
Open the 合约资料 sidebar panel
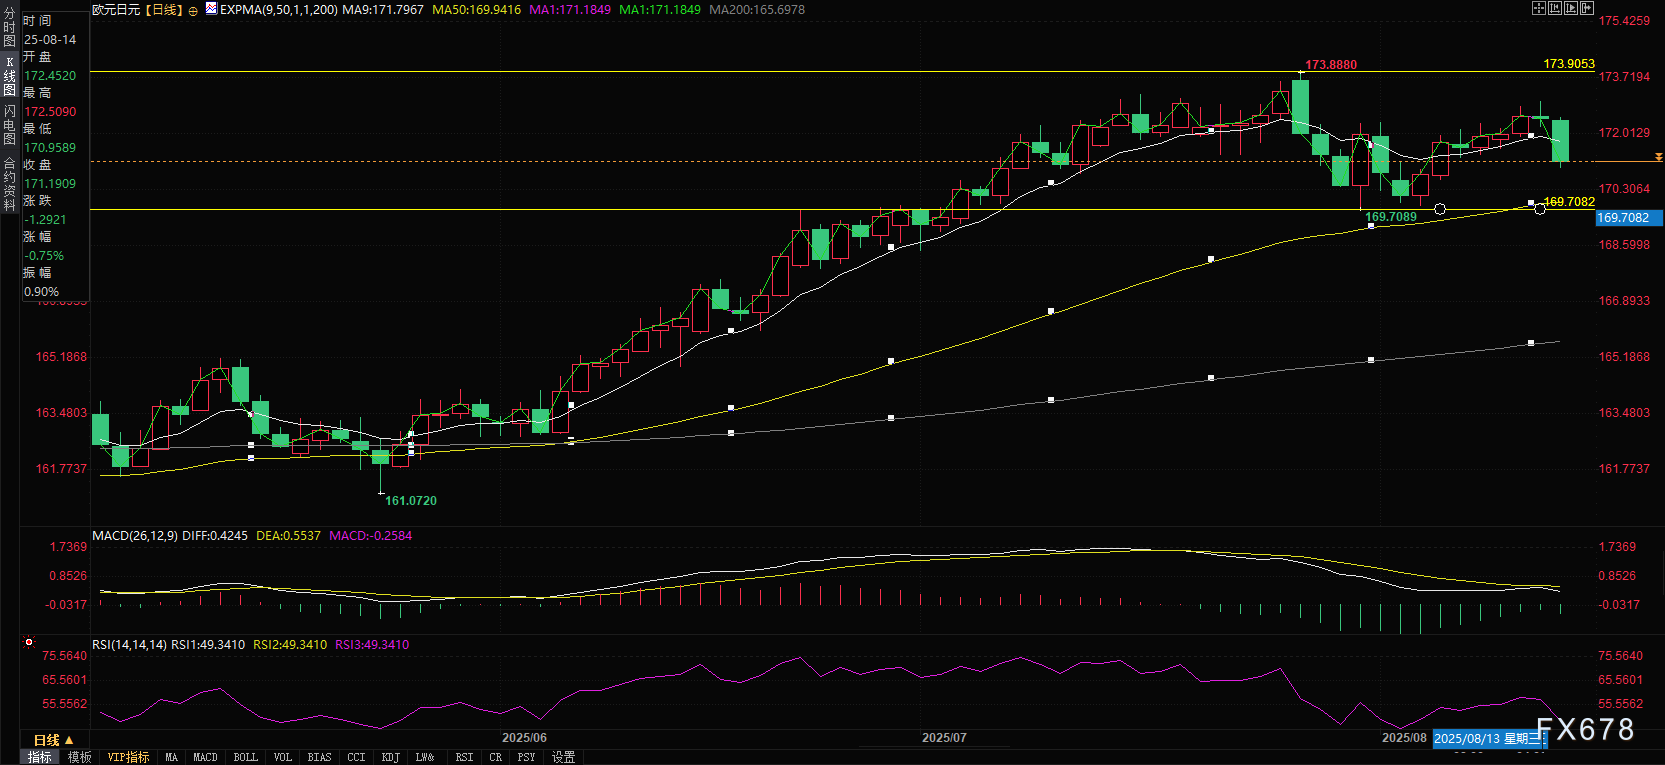(9, 184)
